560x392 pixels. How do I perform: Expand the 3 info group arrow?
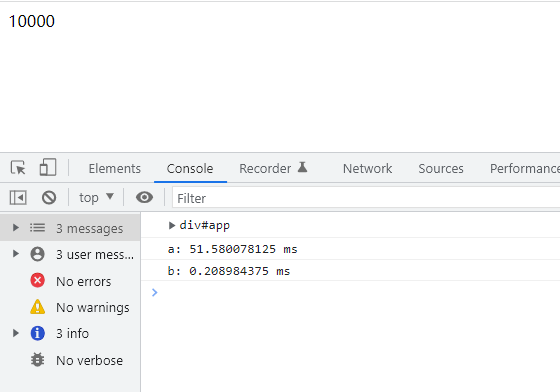[15, 333]
